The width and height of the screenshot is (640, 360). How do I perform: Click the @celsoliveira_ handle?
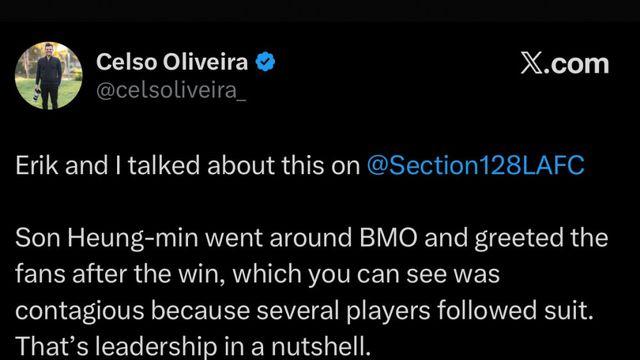[x=171, y=91]
